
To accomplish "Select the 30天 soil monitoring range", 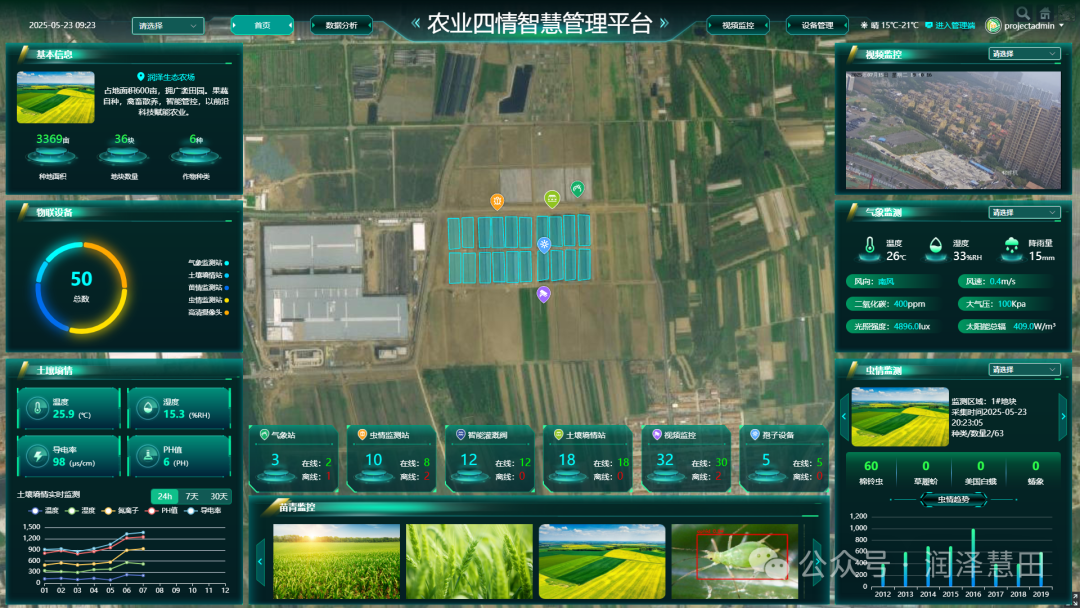I will click(219, 496).
